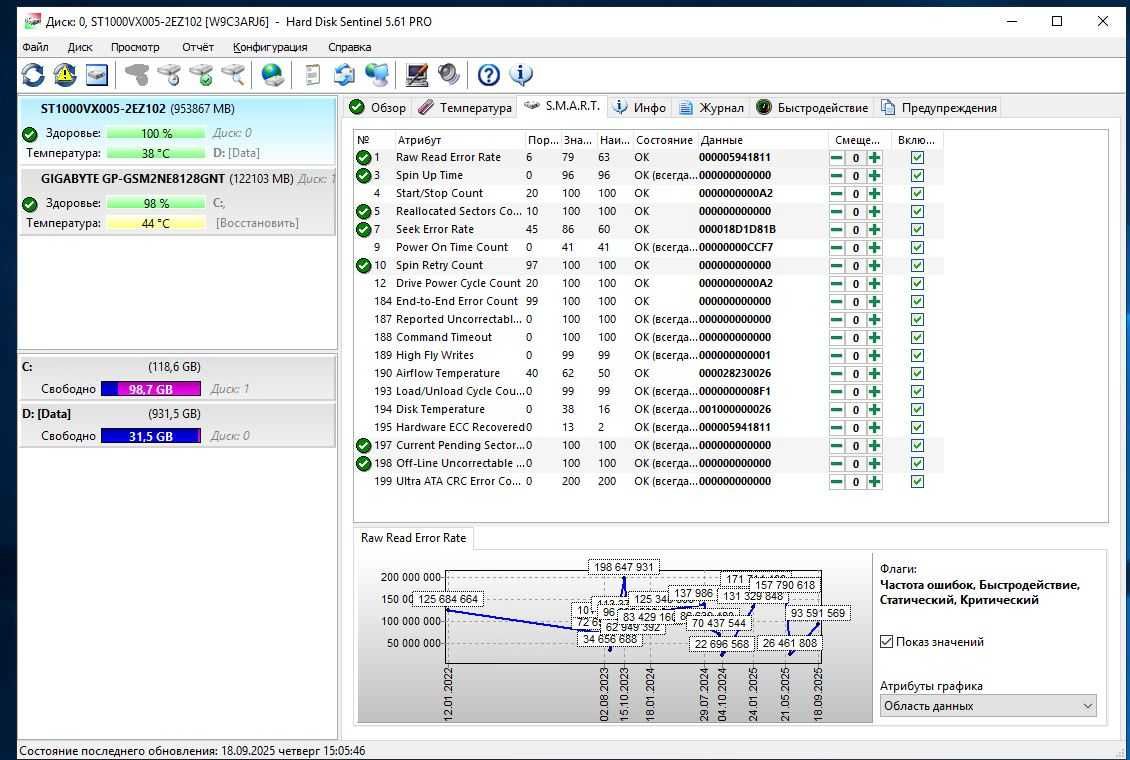Click the globe over disk toolbar icon
Viewport: 1130px width, 760px height.
tap(272, 74)
